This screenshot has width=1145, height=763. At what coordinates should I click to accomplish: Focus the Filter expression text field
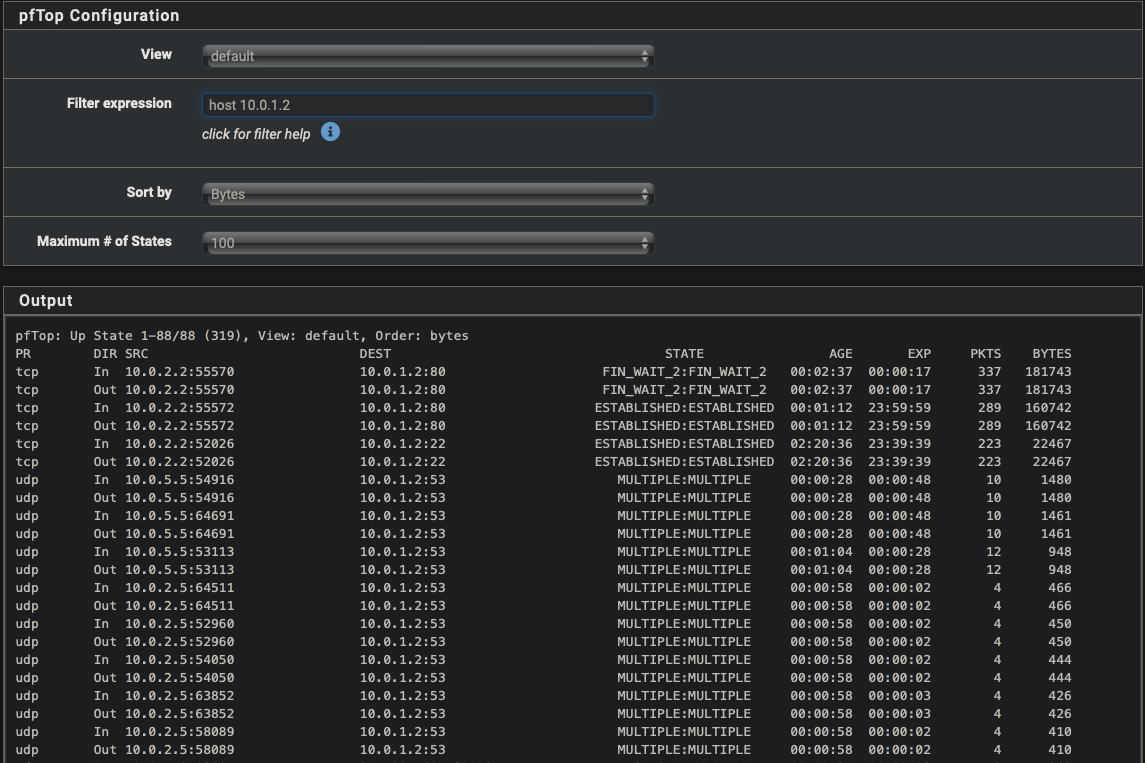pyautogui.click(x=428, y=105)
